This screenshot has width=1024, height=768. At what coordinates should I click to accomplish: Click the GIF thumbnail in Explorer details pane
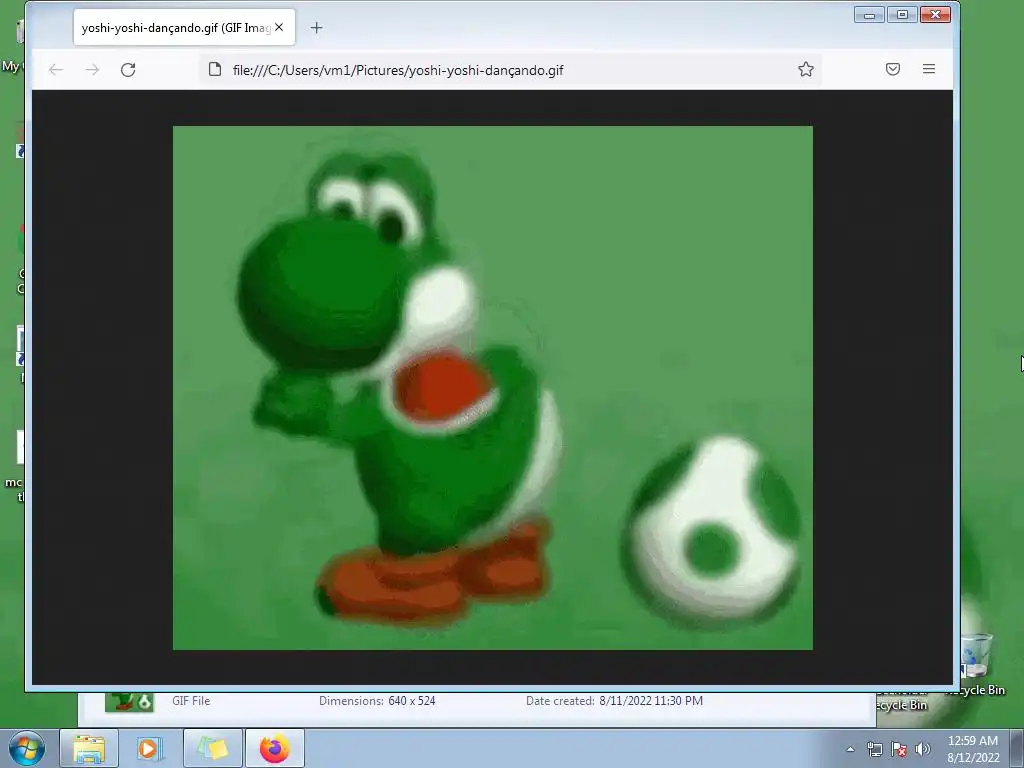point(129,701)
